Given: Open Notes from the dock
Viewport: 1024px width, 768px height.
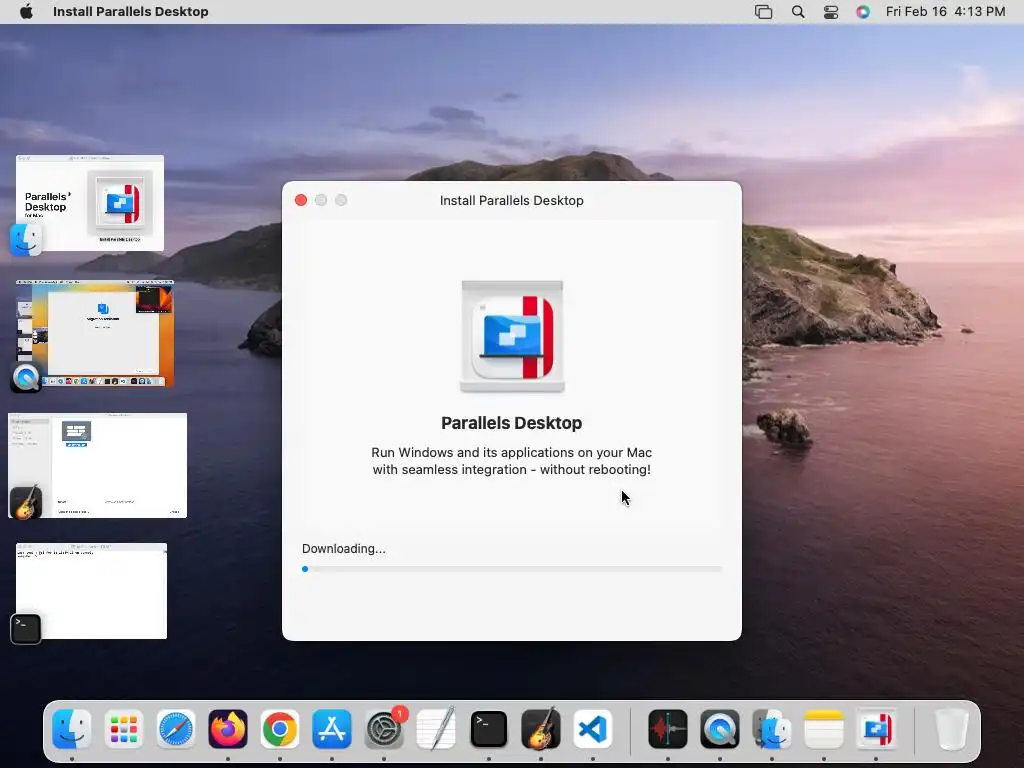Looking at the screenshot, I should 824,729.
